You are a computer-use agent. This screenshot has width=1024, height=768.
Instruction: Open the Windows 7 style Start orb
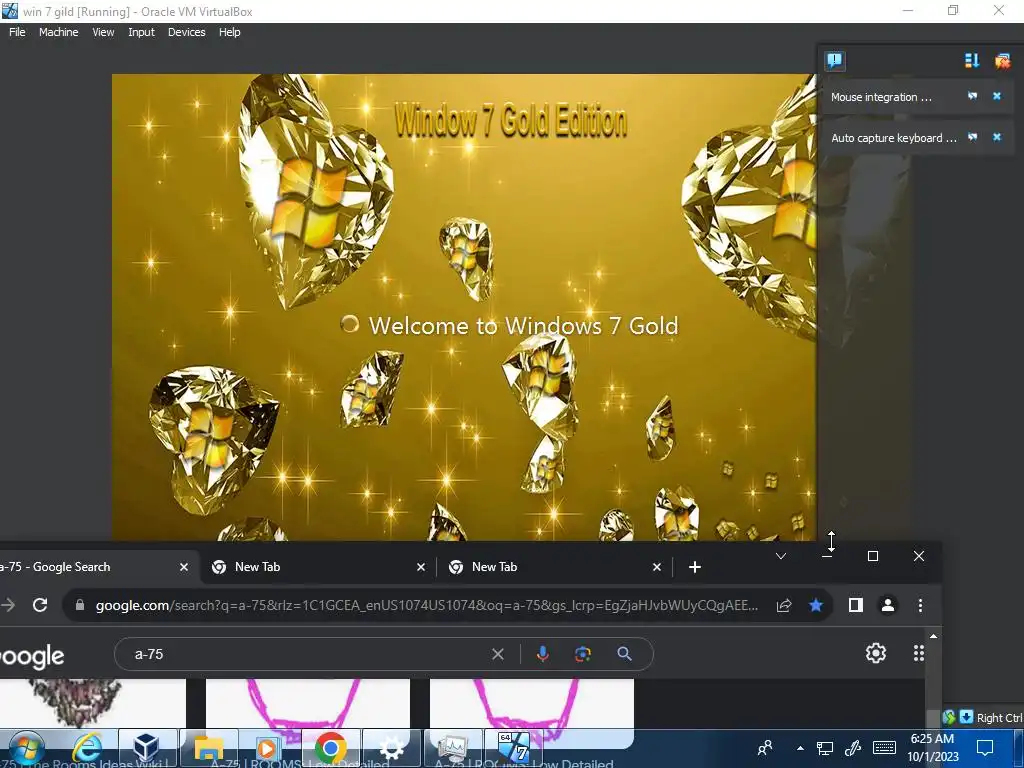point(27,748)
